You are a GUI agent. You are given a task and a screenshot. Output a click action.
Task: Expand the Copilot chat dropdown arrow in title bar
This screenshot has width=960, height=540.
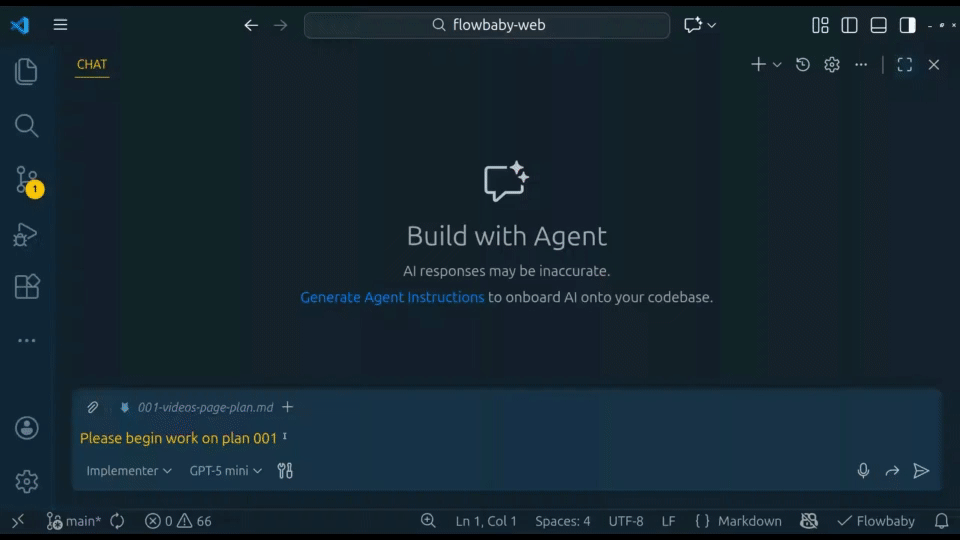coord(711,25)
